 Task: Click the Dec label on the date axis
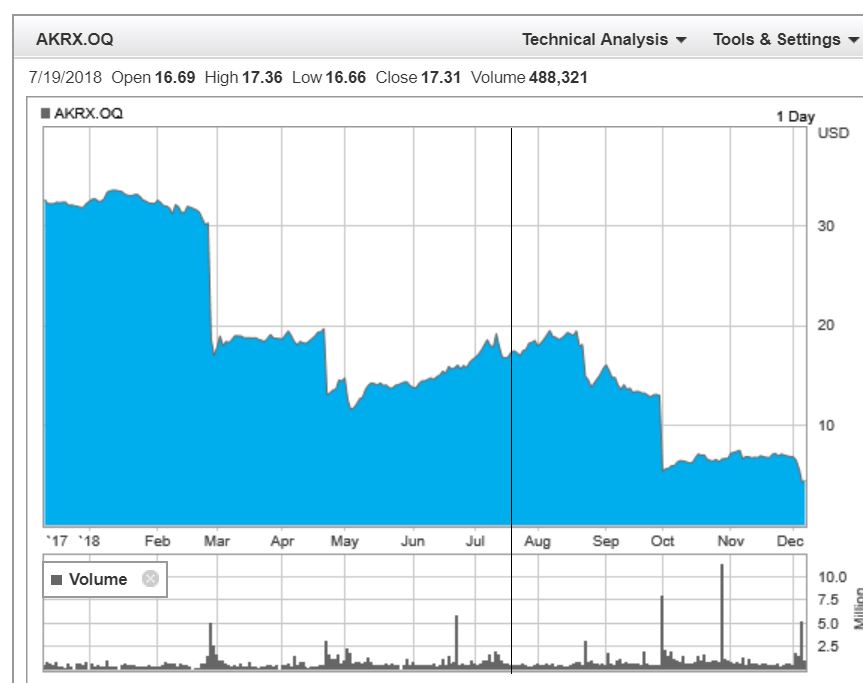(792, 541)
